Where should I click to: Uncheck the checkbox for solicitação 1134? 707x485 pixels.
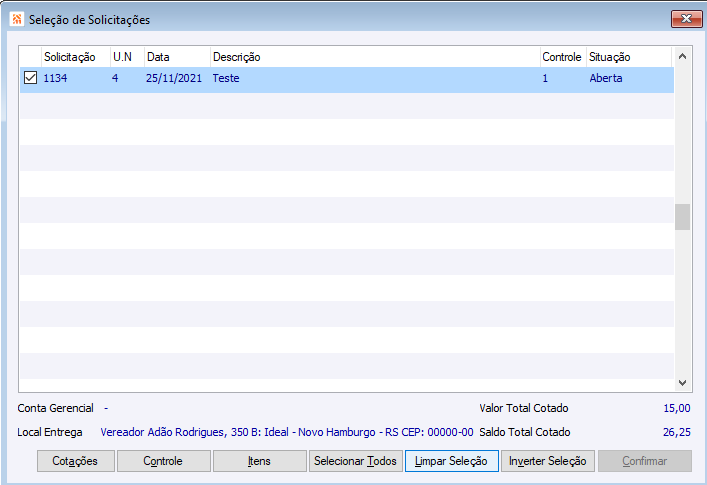click(x=30, y=78)
